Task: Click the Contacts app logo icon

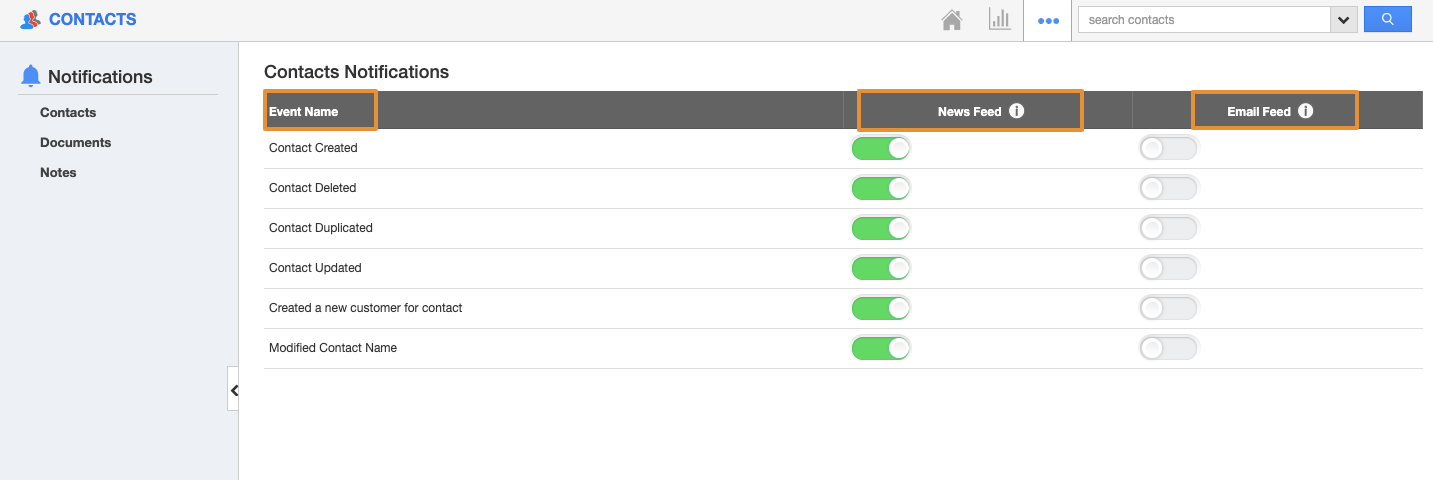Action: tap(31, 19)
